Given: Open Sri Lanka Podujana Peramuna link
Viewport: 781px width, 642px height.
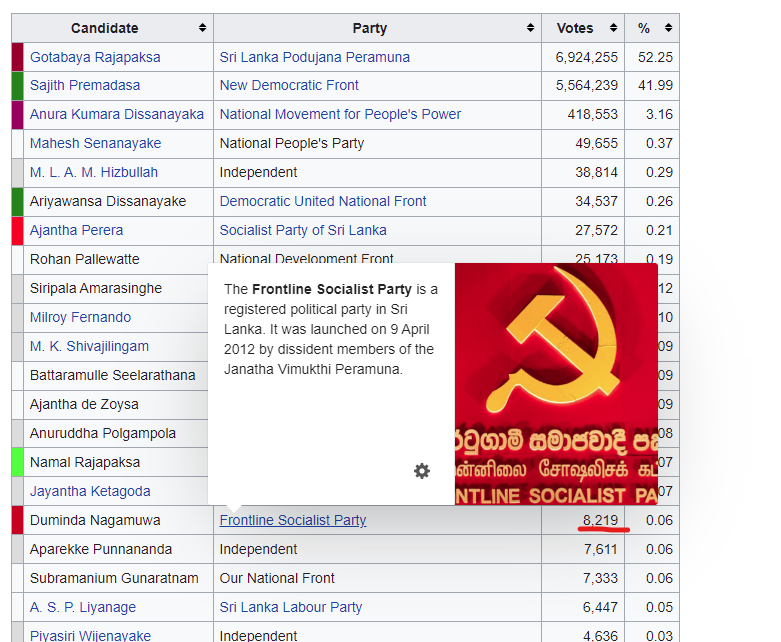Looking at the screenshot, I should (x=315, y=57).
